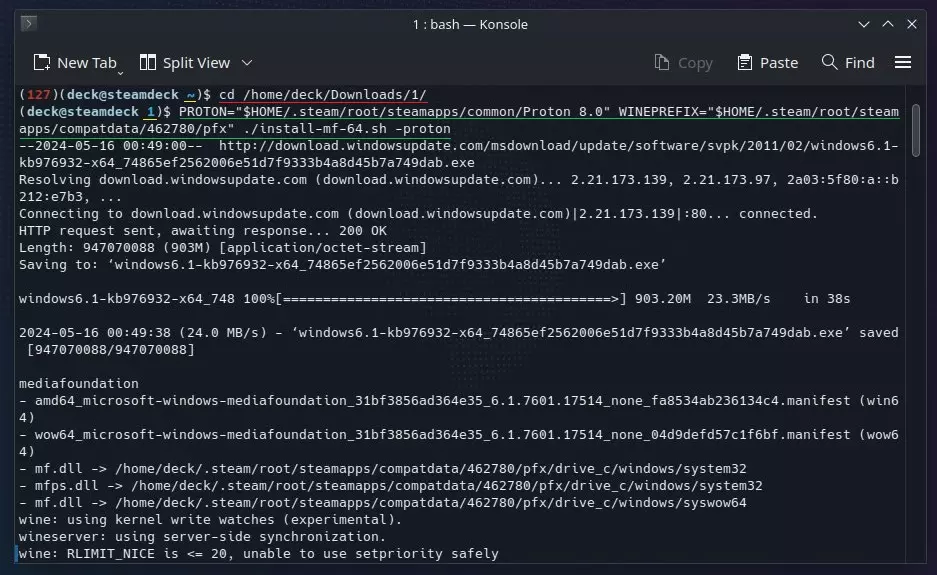Click the Split View panes icon
The image size is (937, 575).
tap(148, 63)
